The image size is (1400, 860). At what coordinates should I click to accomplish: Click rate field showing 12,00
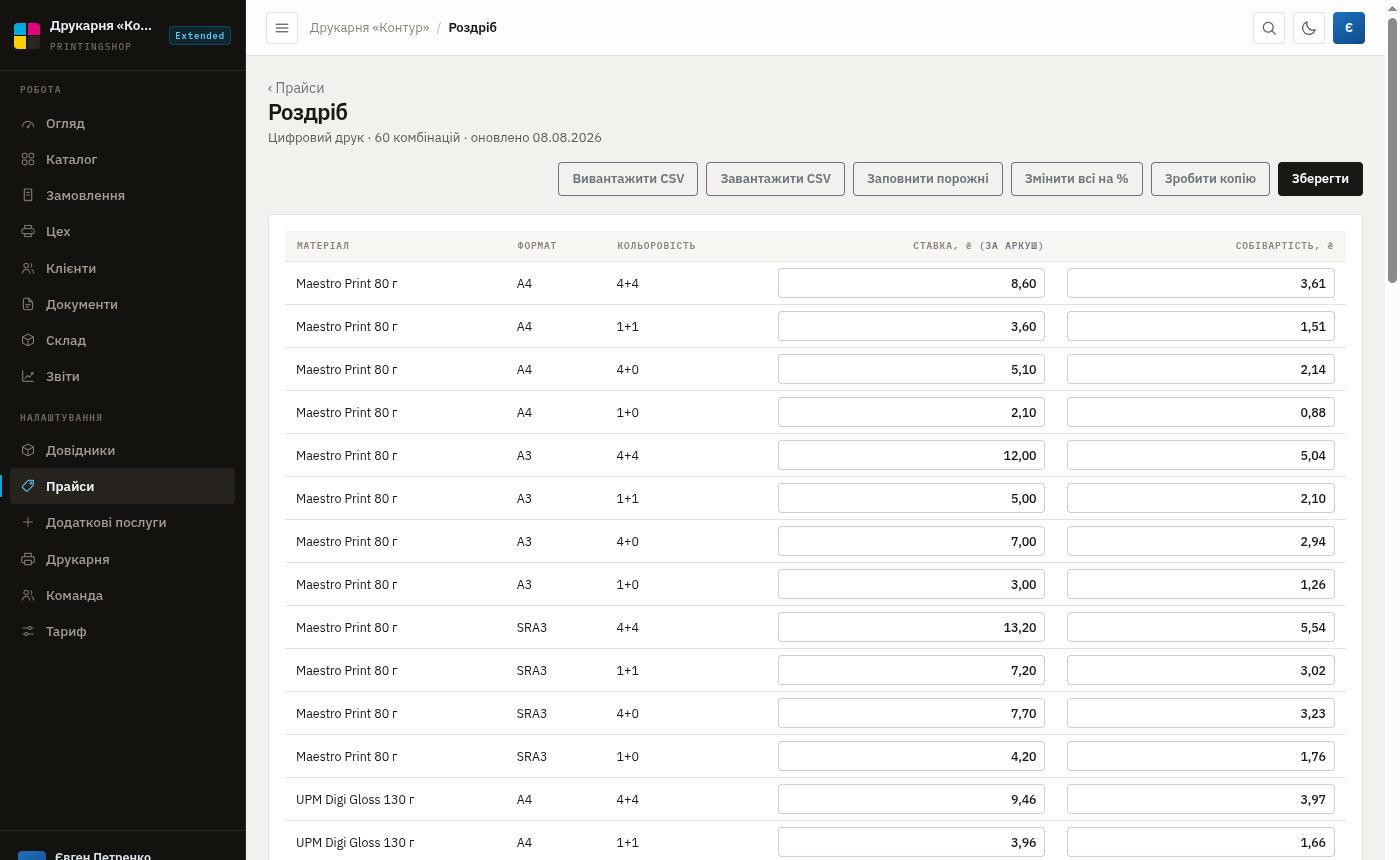coord(911,455)
